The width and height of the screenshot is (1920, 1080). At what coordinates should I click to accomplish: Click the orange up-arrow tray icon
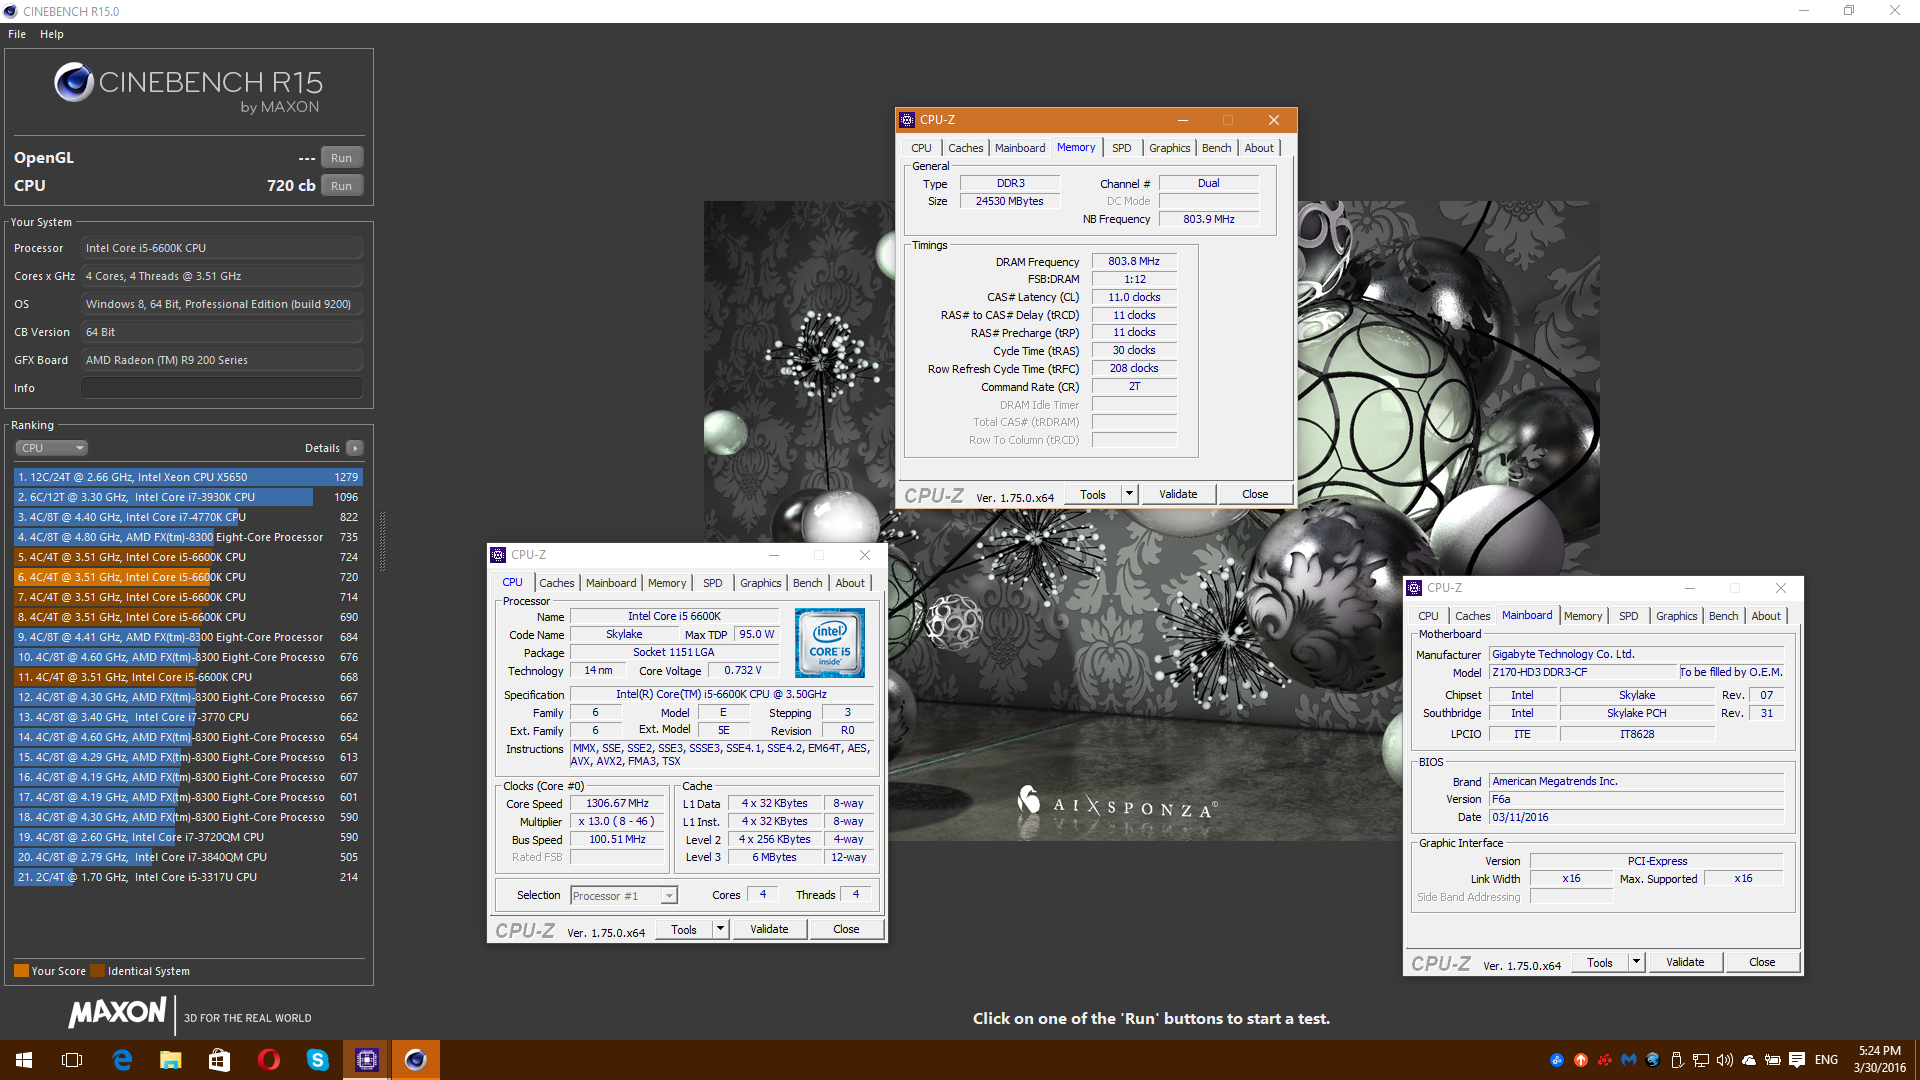pos(1581,1060)
